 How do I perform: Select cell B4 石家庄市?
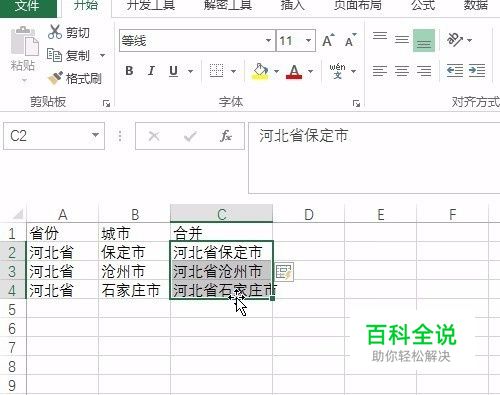(x=134, y=290)
